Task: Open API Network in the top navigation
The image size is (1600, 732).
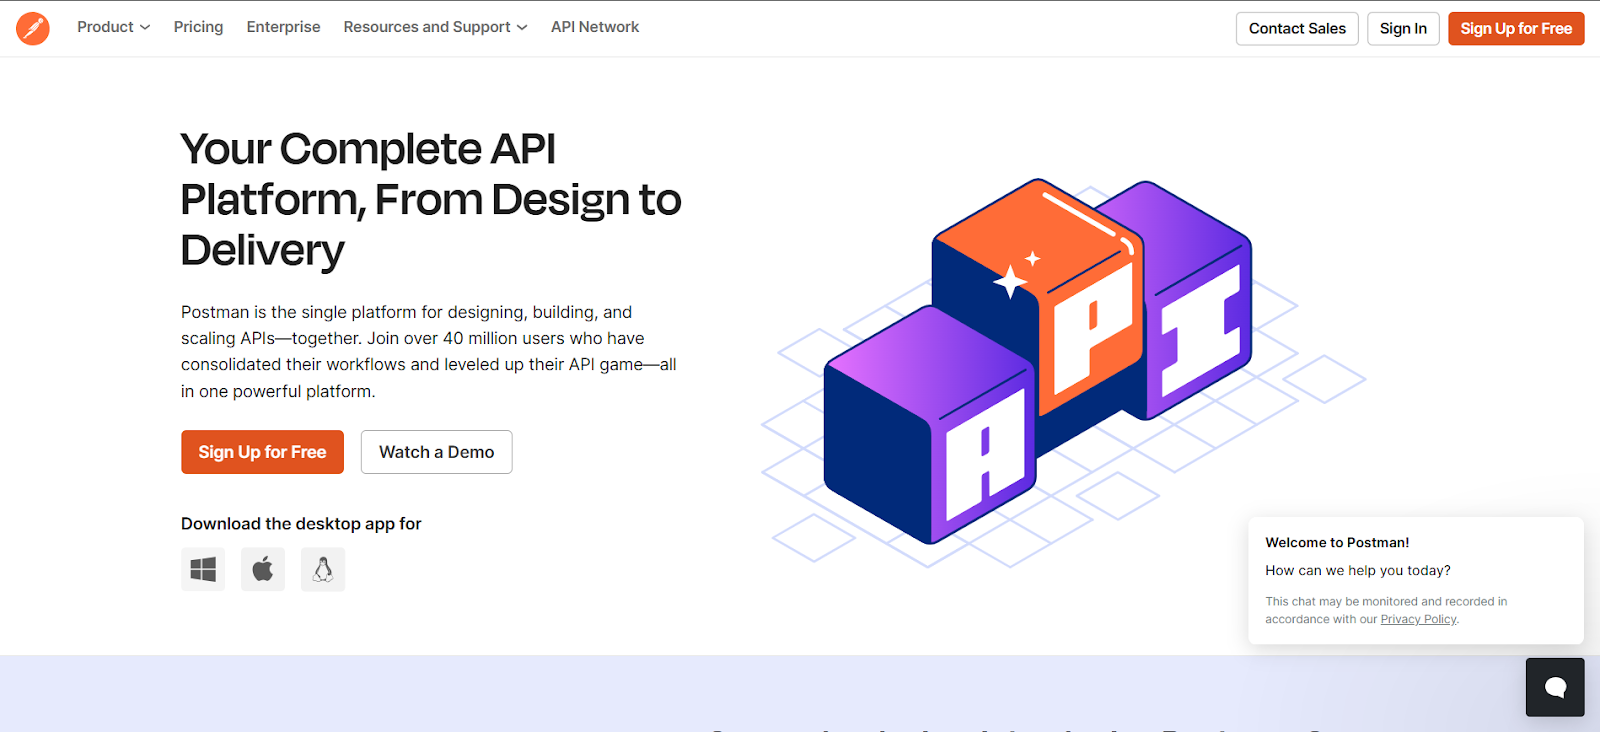Action: pos(594,27)
